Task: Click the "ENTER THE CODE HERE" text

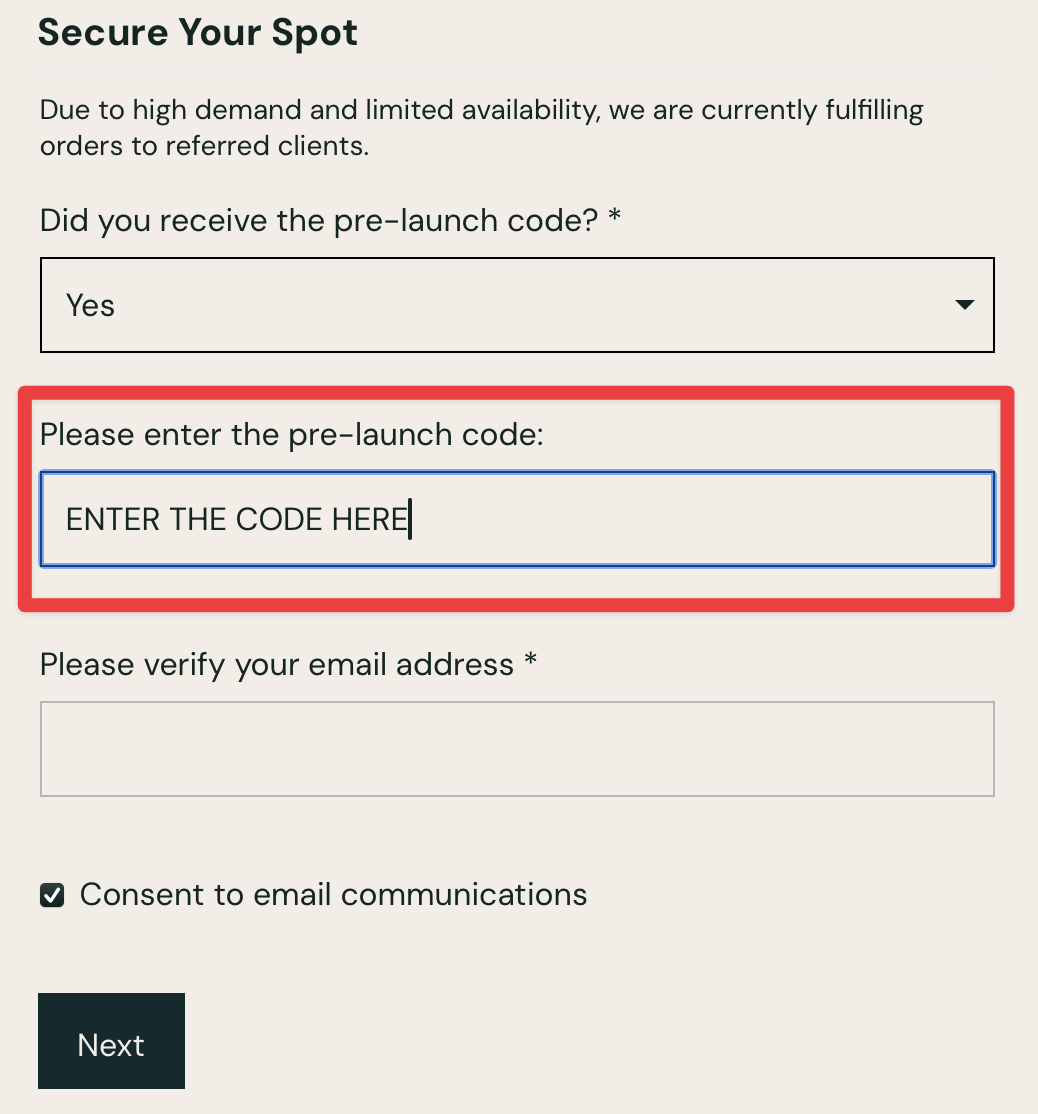Action: 237,520
